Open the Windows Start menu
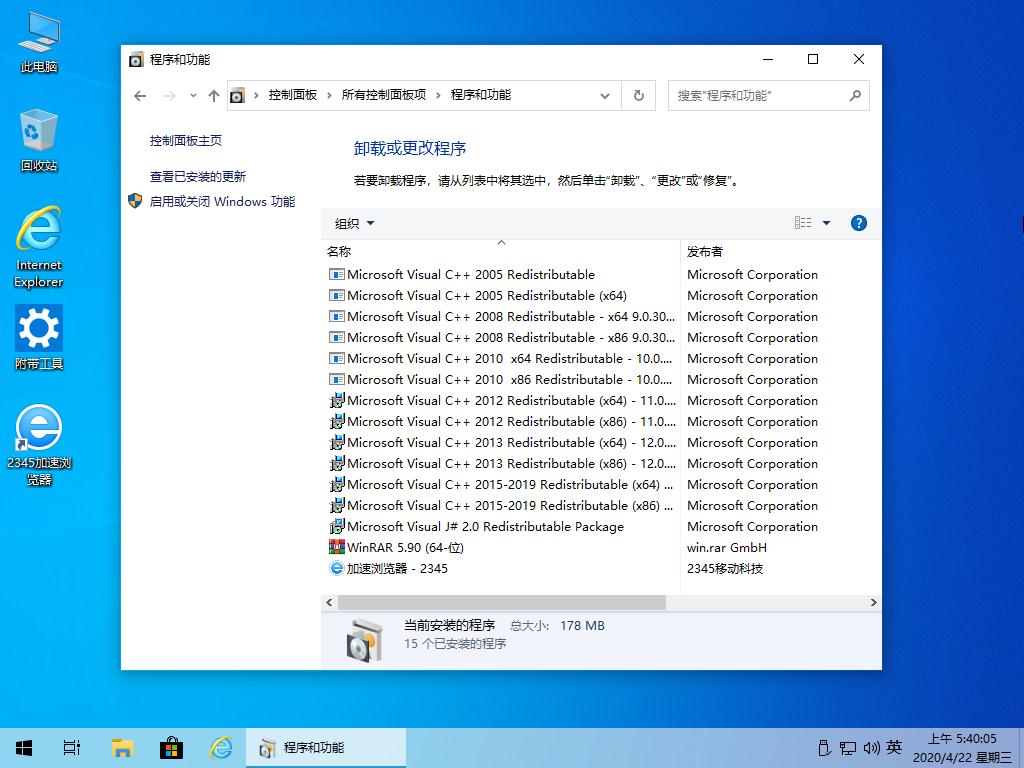The height and width of the screenshot is (768, 1024). tap(24, 748)
